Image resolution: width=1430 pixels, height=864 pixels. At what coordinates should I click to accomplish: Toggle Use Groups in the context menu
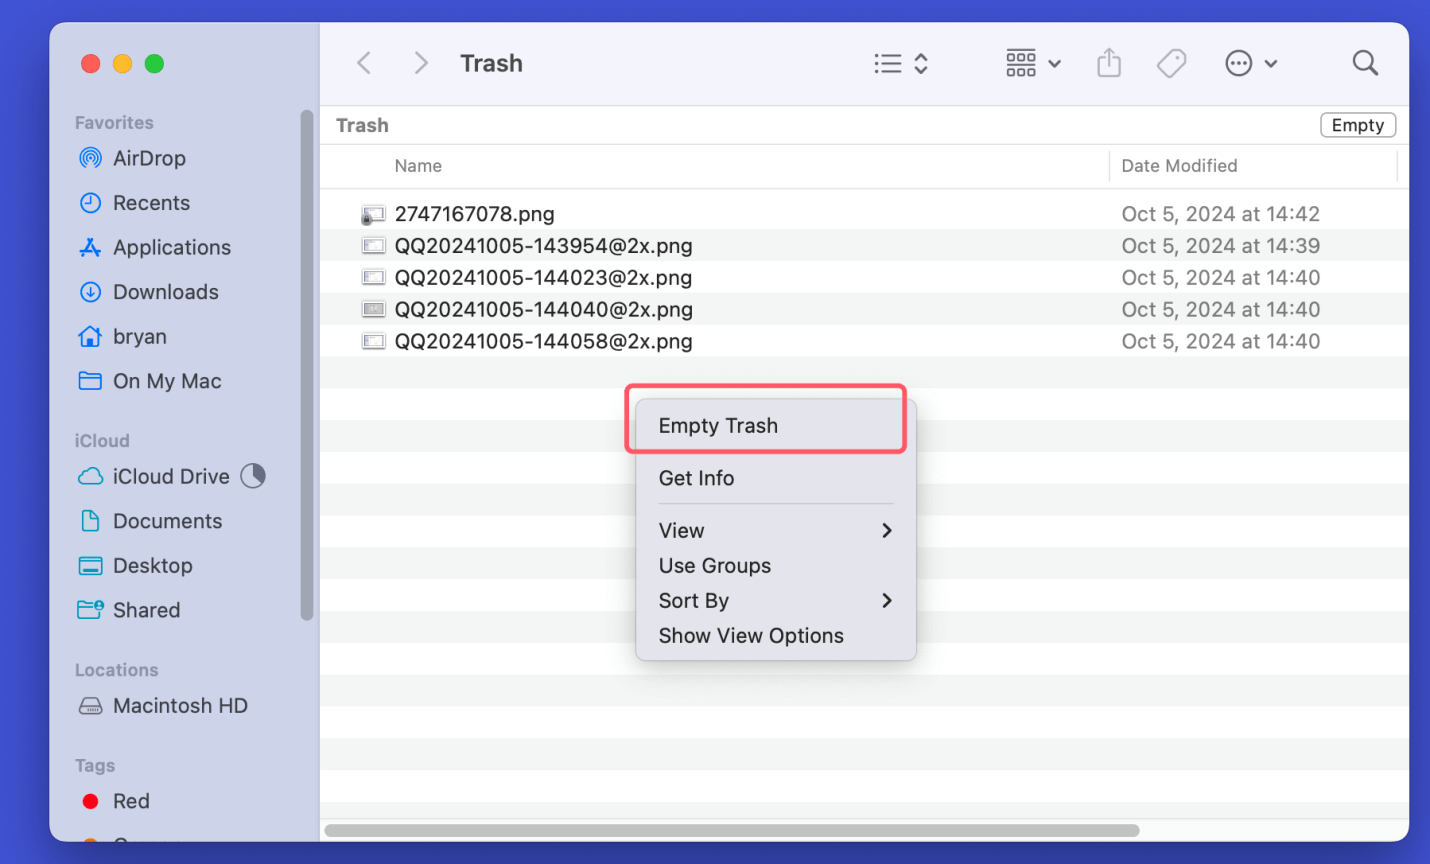click(714, 565)
